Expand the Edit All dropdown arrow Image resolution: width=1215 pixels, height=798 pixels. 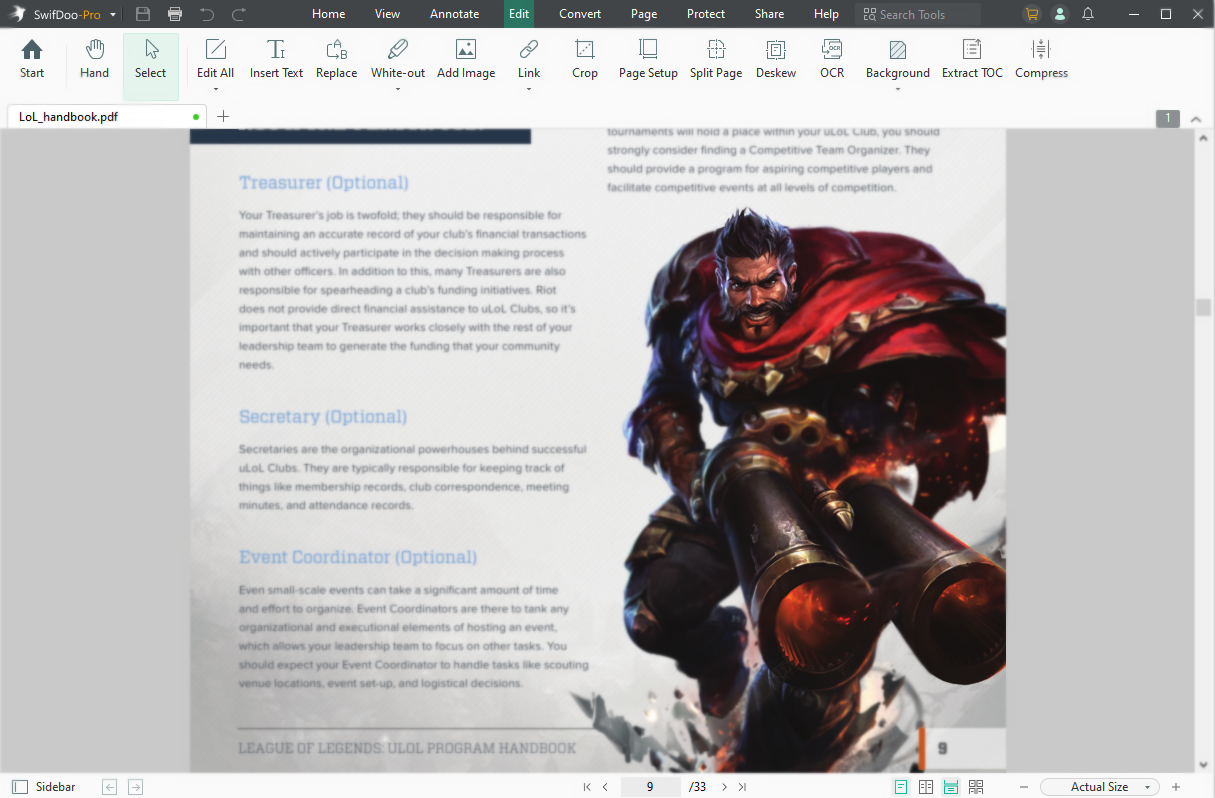(x=215, y=90)
